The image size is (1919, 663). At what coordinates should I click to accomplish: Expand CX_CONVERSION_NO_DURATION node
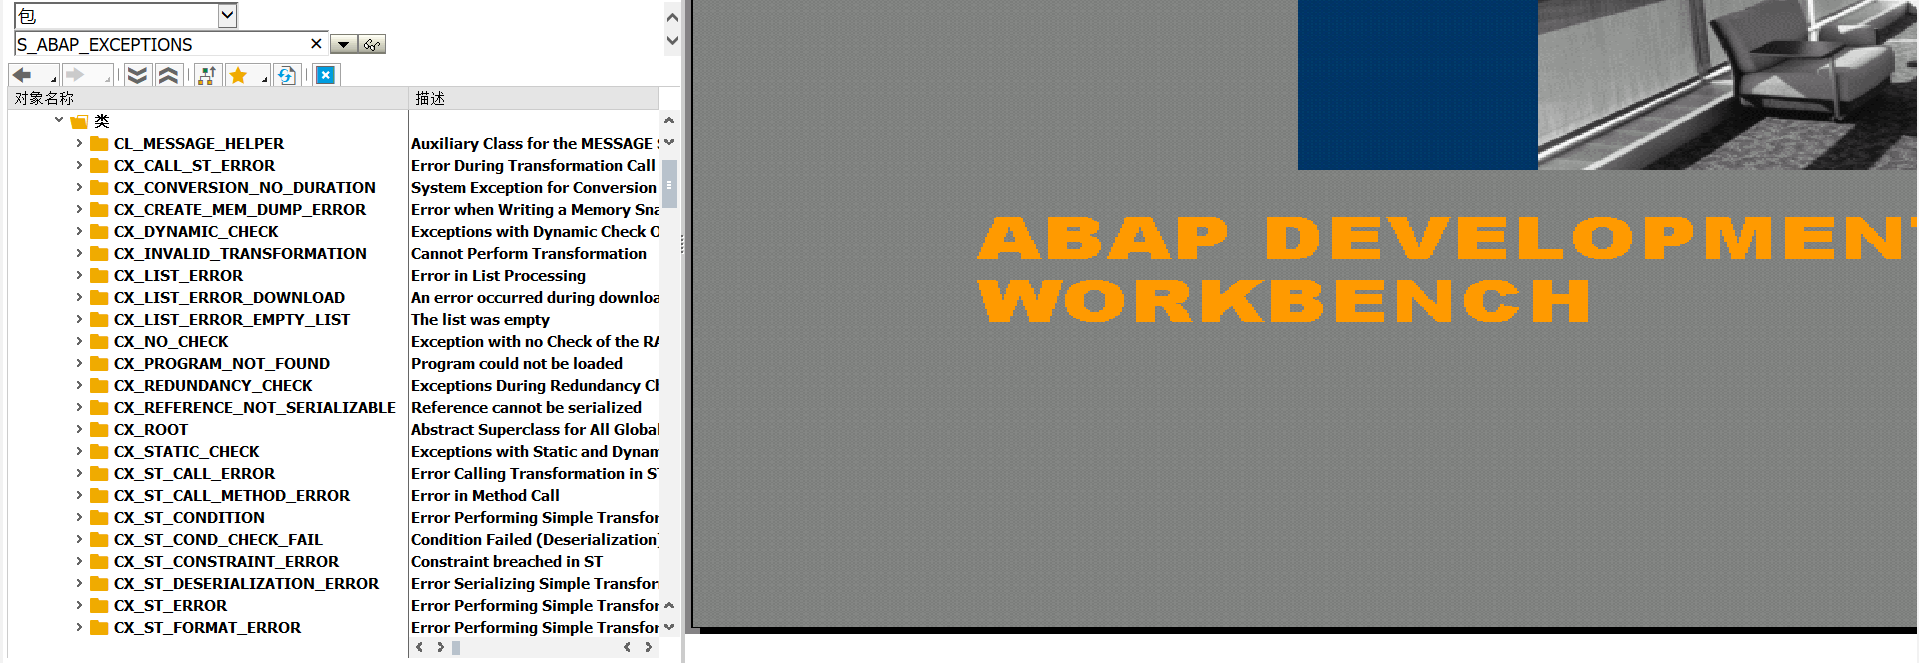(x=79, y=187)
